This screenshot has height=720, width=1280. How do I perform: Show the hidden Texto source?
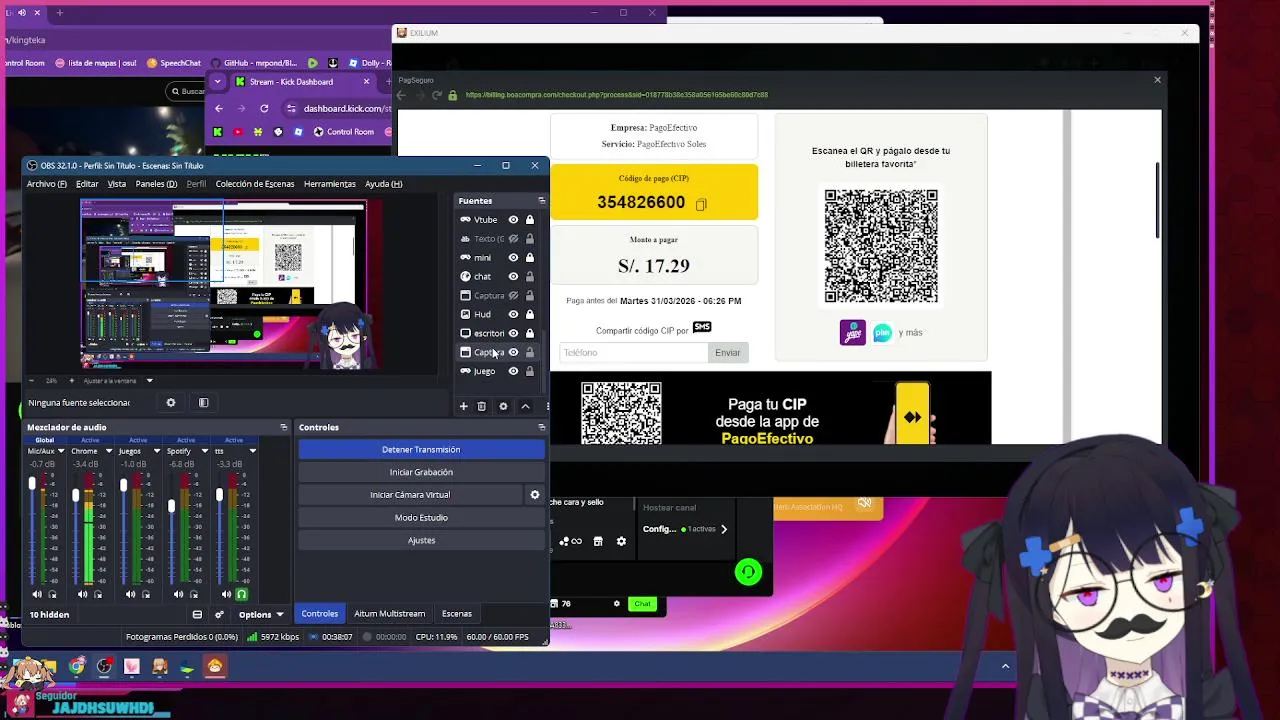point(513,239)
